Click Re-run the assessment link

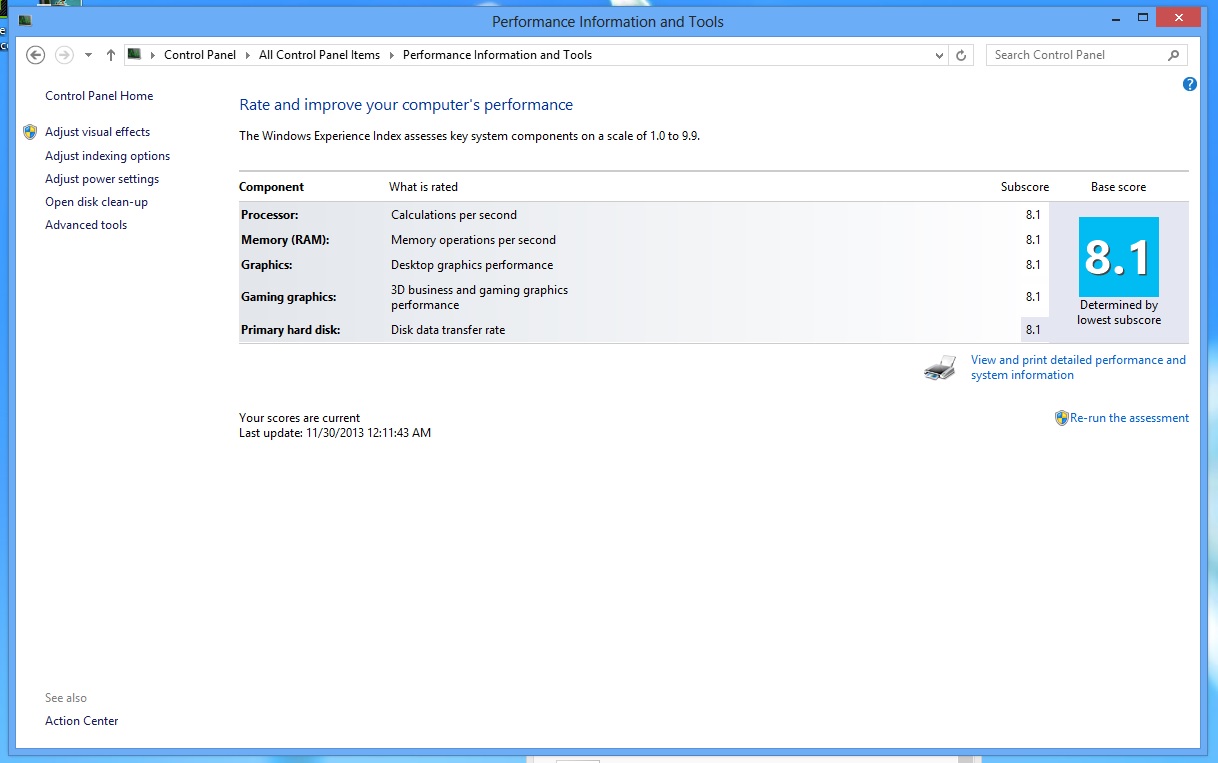[x=1129, y=418]
